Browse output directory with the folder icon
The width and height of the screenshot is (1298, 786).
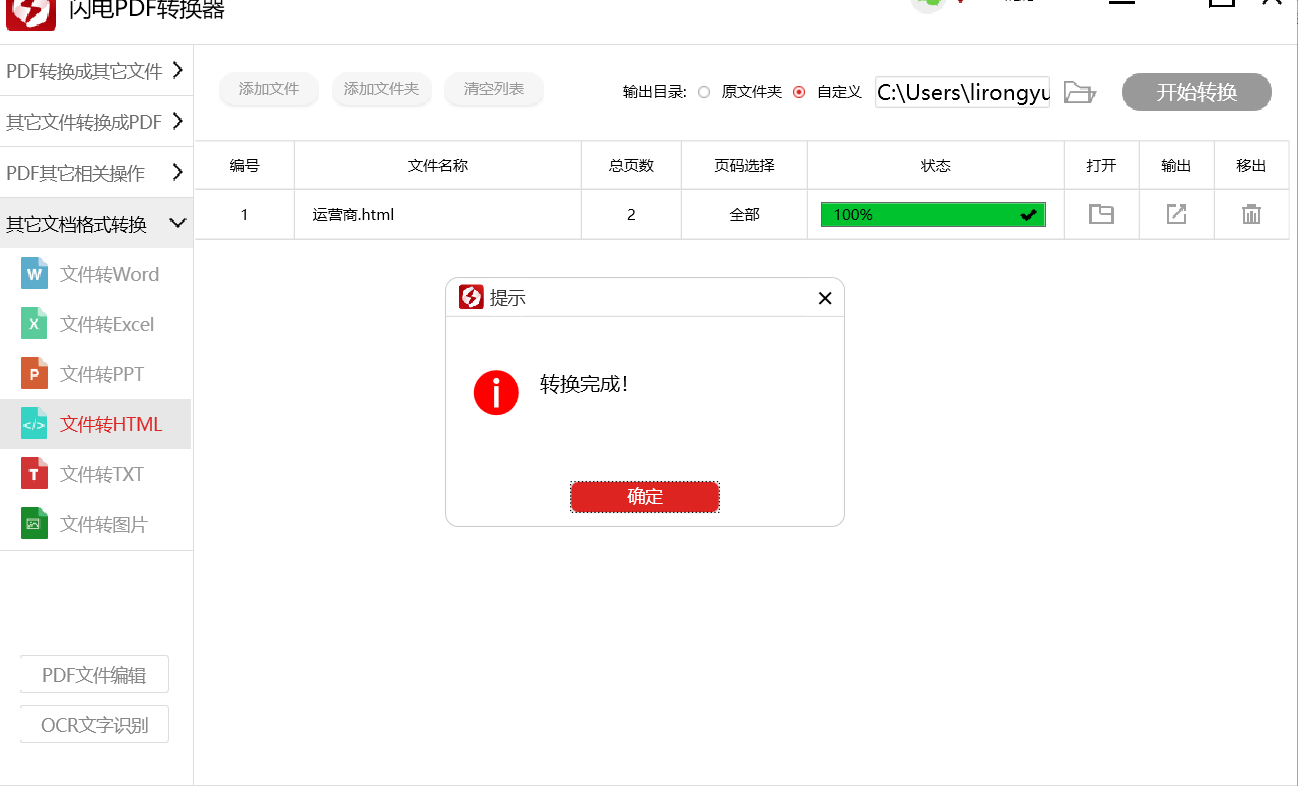point(1080,91)
